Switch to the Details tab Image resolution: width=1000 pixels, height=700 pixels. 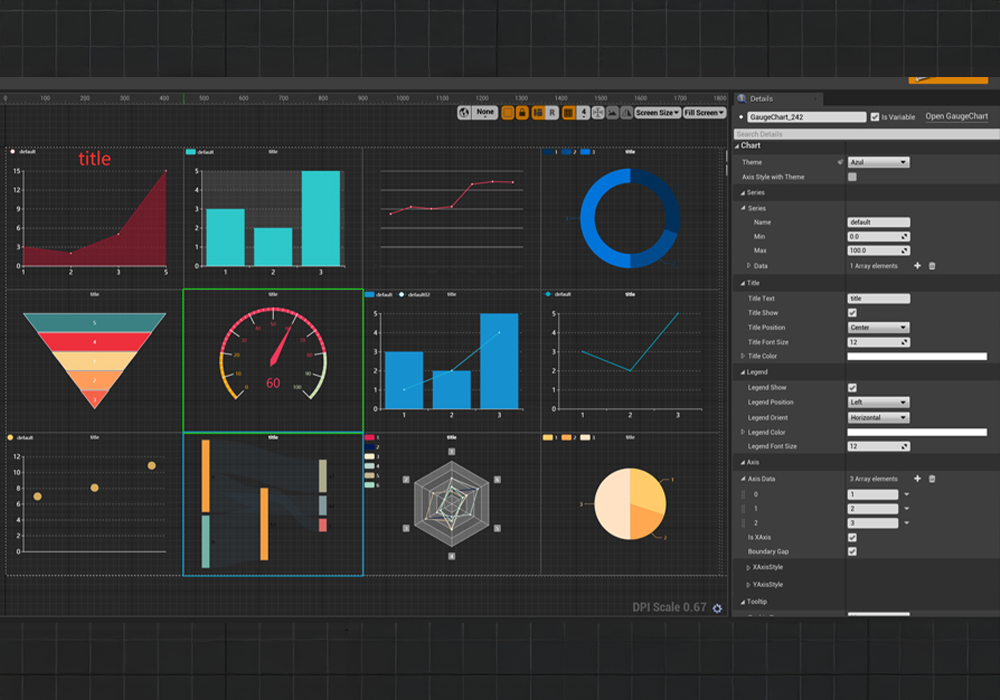pos(762,99)
